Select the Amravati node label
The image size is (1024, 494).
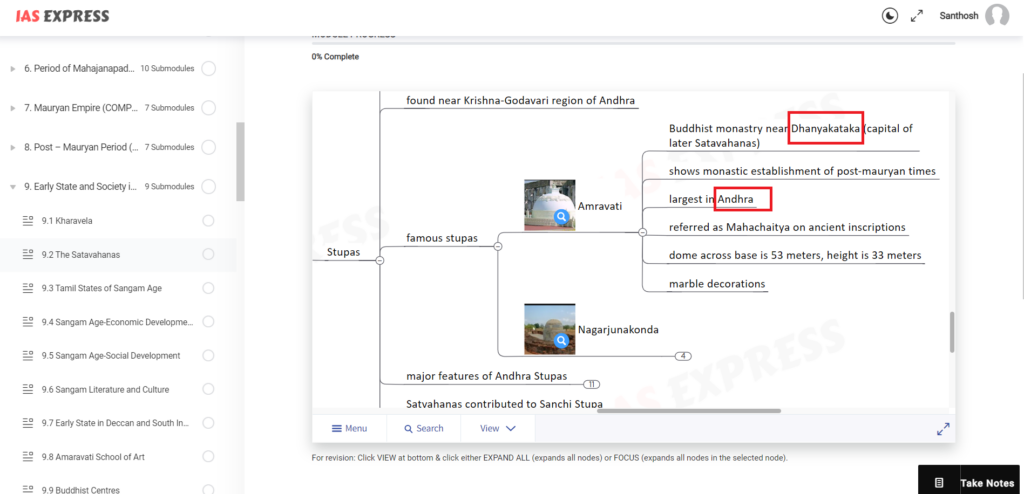(x=600, y=206)
